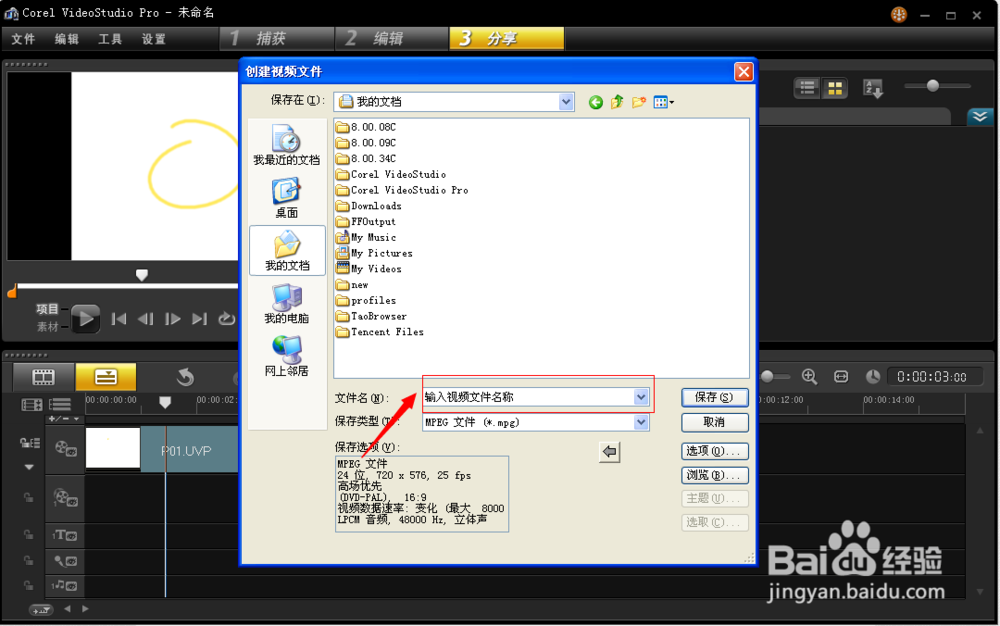Image resolution: width=1000 pixels, height=626 pixels.
Task: Open the 编辑 menu
Action: tap(66, 39)
